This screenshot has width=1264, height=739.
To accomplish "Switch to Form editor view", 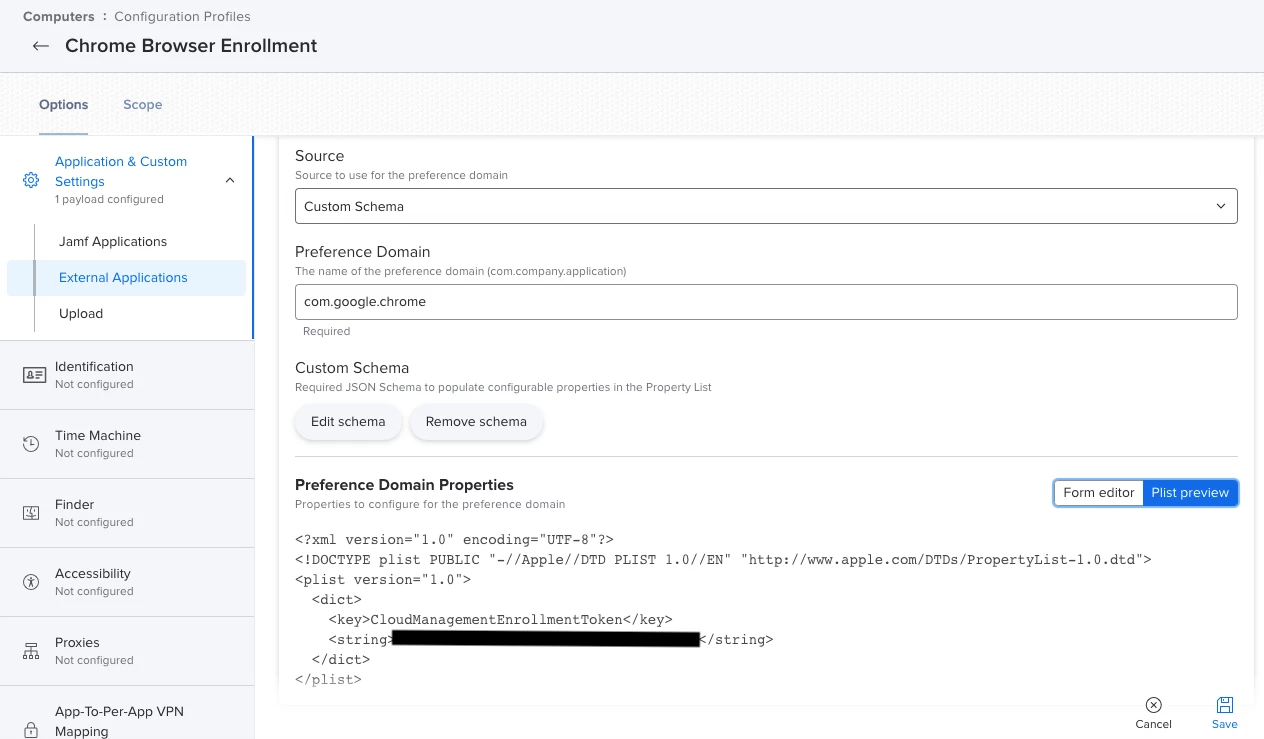I will [x=1098, y=492].
